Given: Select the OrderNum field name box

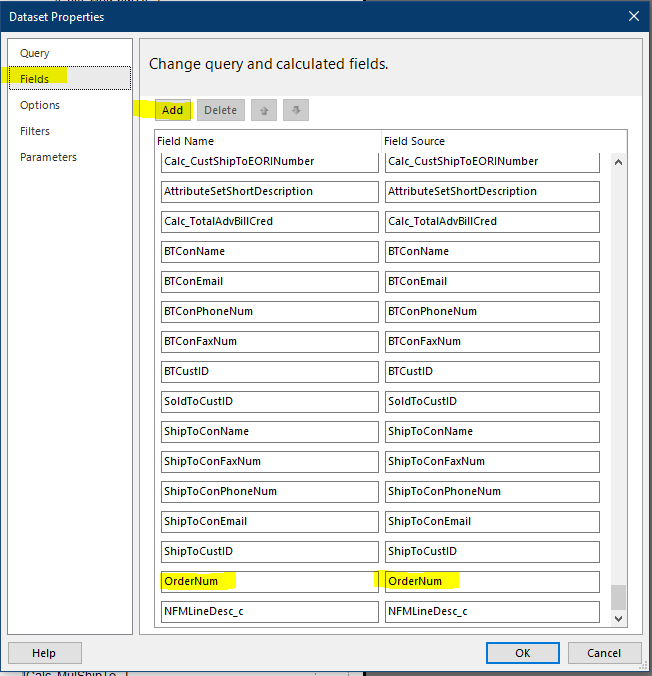Looking at the screenshot, I should point(270,582).
